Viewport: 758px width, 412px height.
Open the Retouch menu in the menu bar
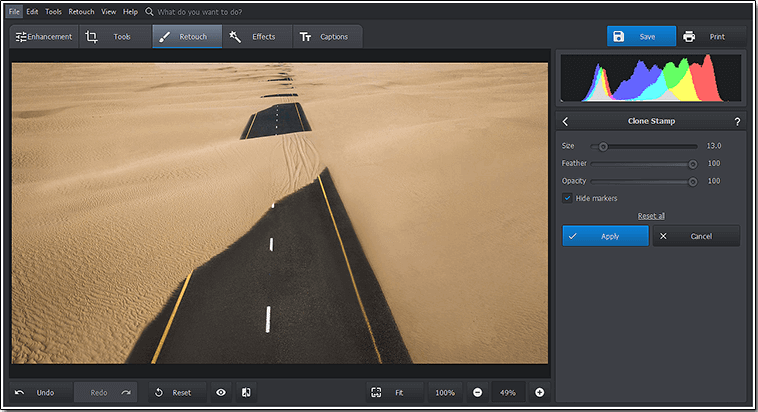pyautogui.click(x=81, y=12)
